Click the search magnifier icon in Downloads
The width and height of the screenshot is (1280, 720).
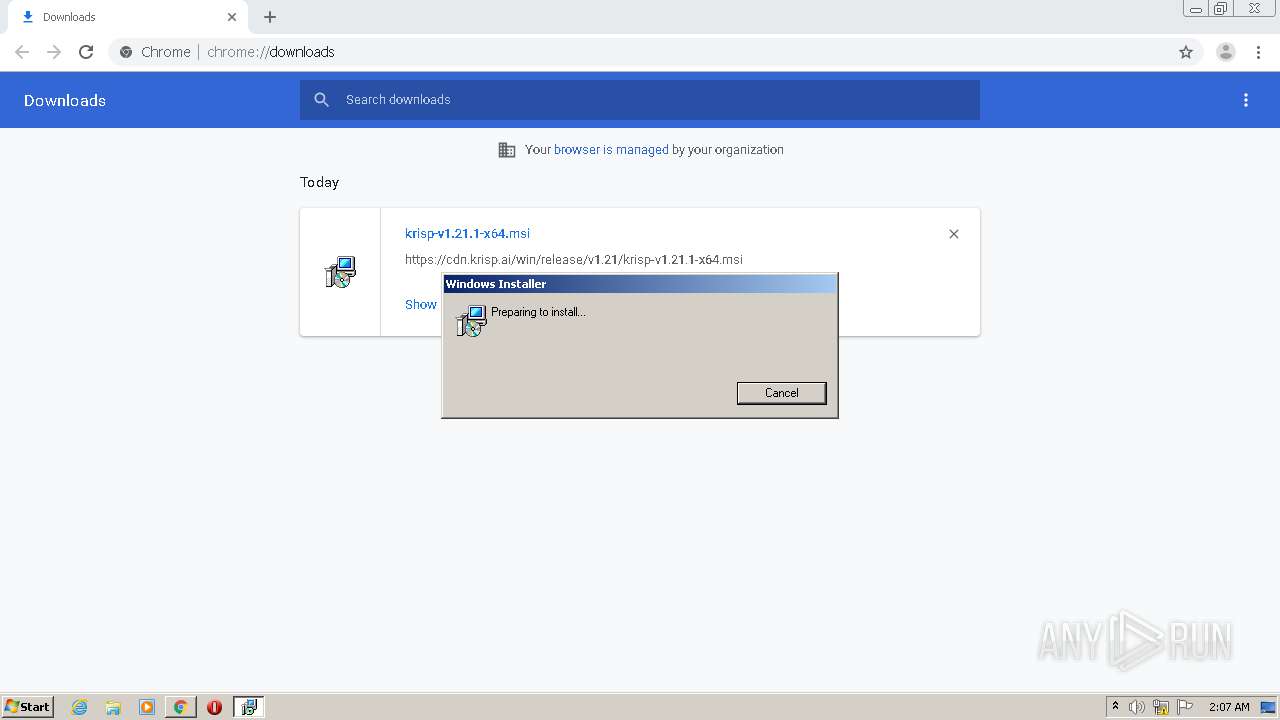(322, 100)
